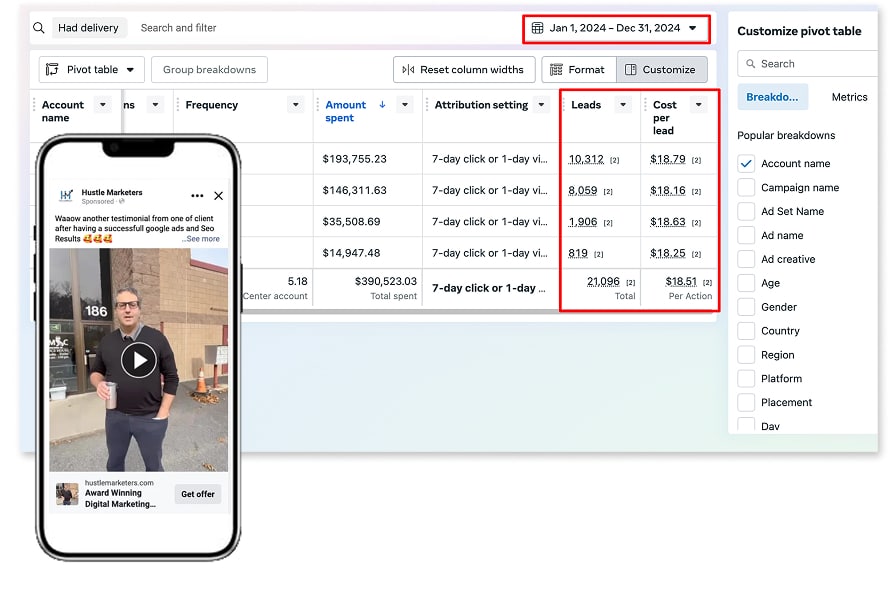Click the Hustle Marketers page name
The height and width of the screenshot is (591, 890).
(112, 192)
